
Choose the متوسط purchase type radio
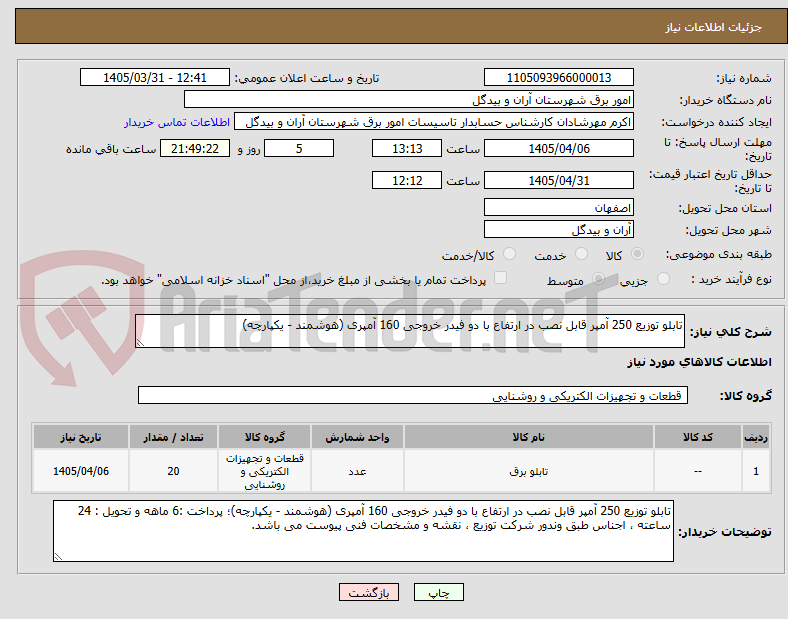coord(598,279)
